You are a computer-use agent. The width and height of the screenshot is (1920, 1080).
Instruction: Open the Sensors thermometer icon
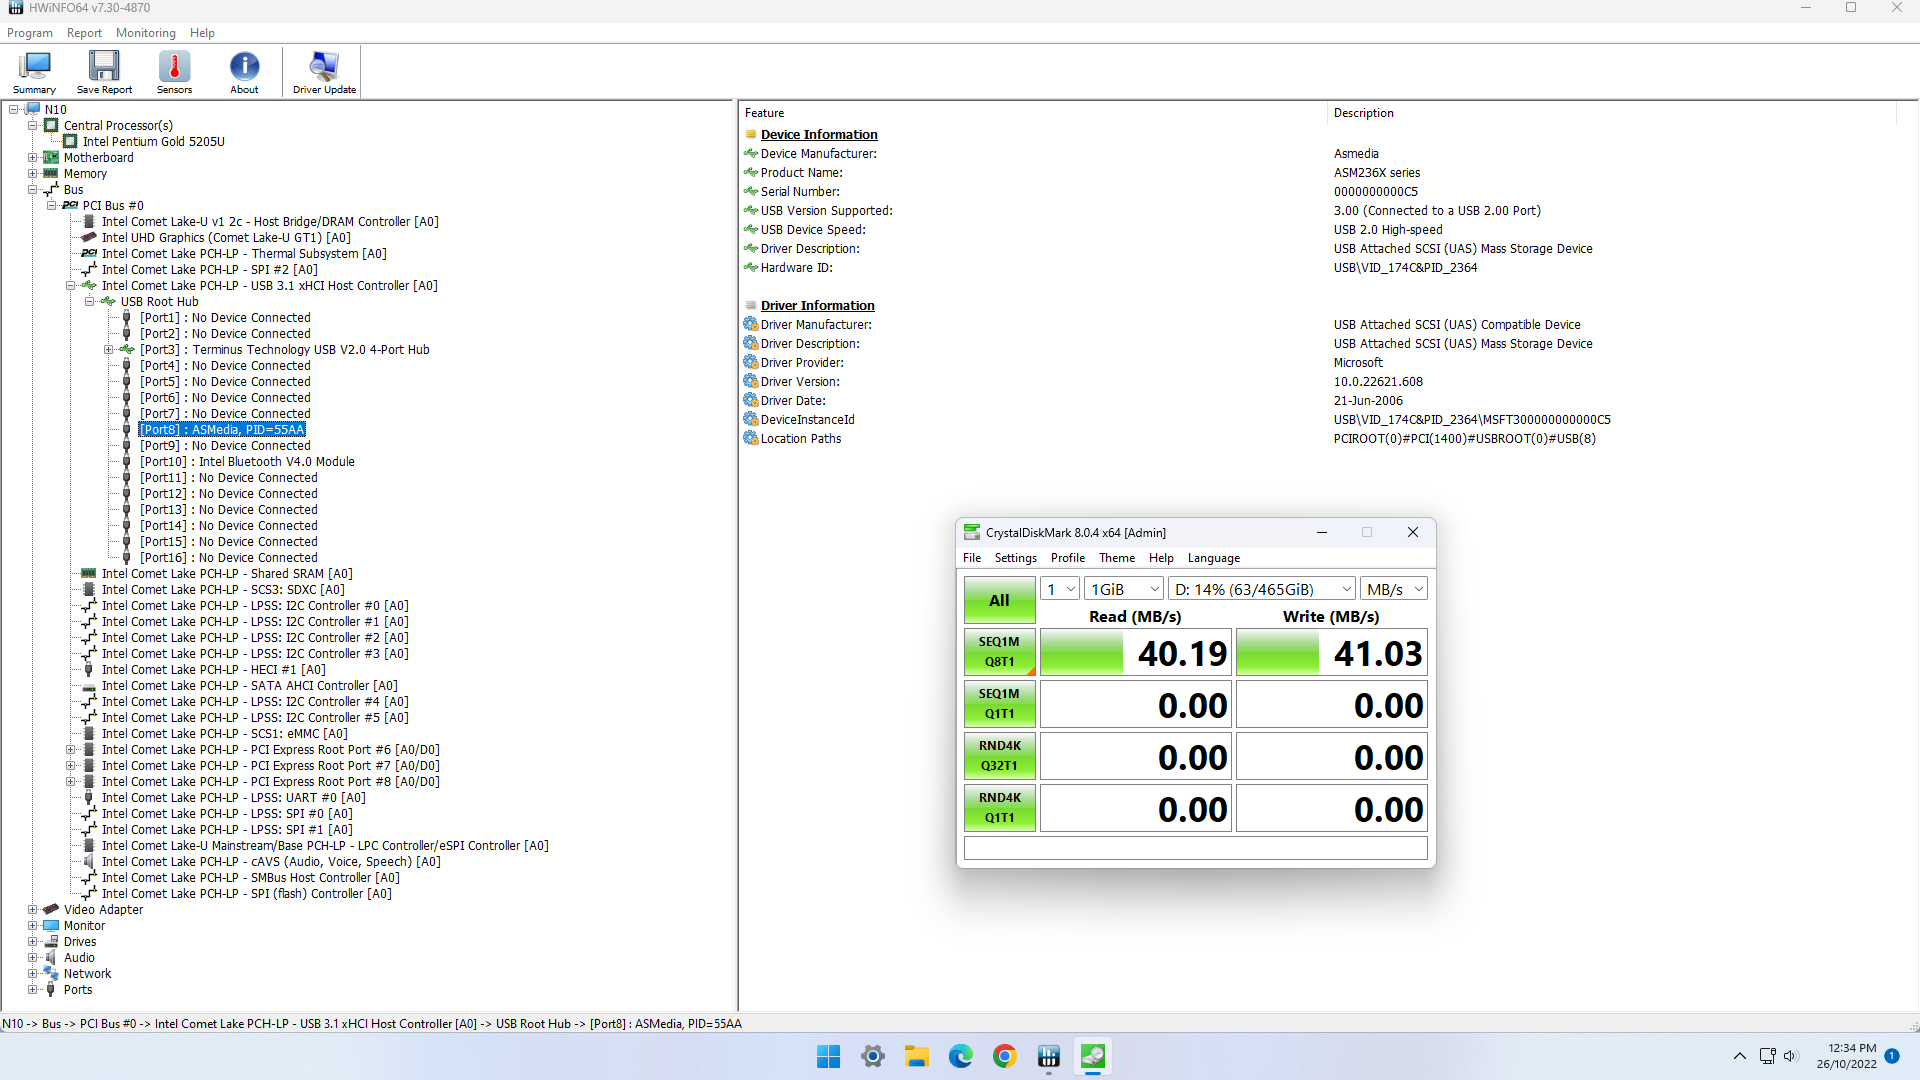pyautogui.click(x=174, y=72)
